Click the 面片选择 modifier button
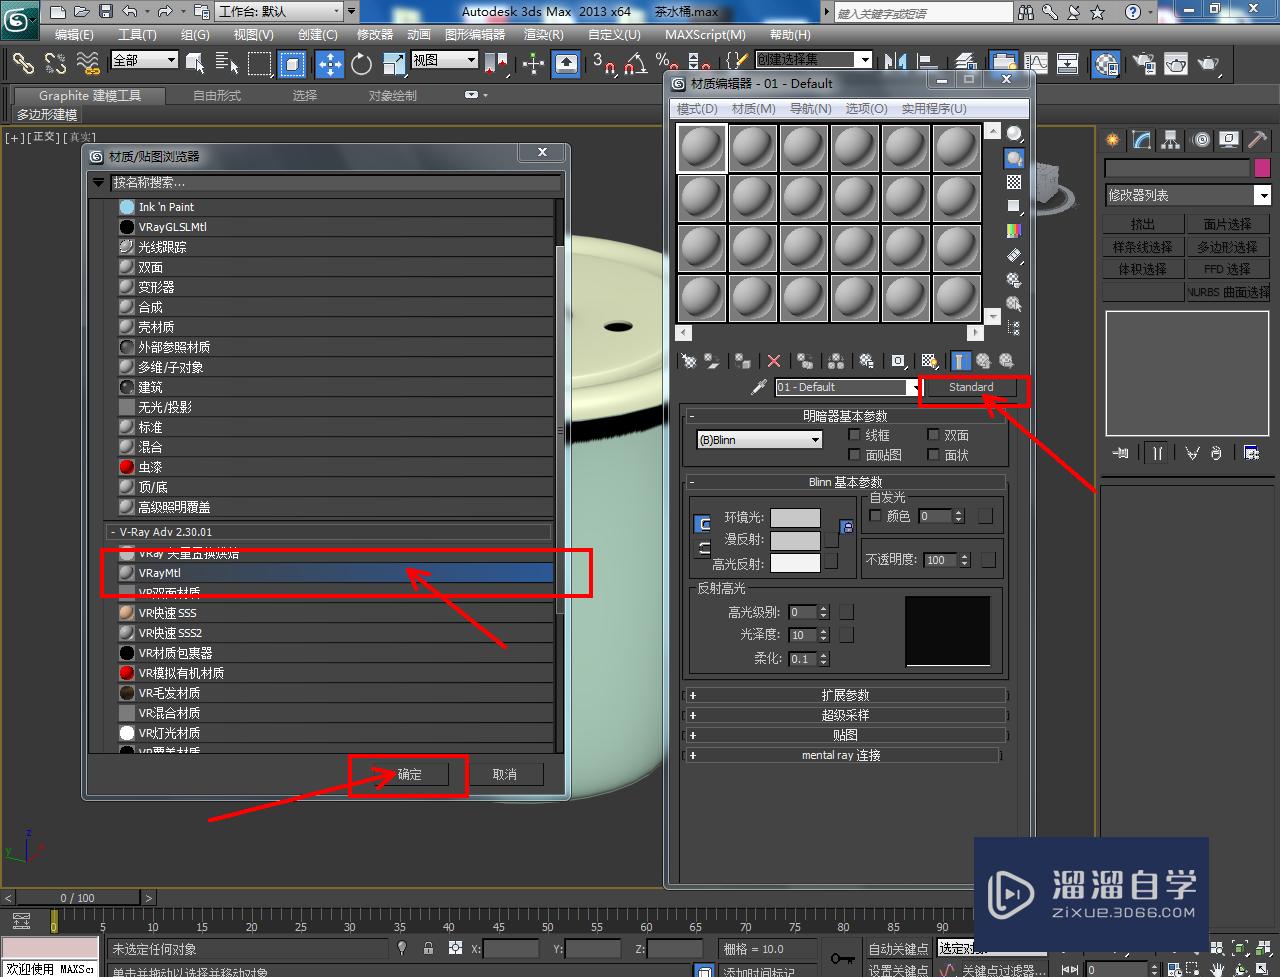The height and width of the screenshot is (977, 1280). 1227,224
